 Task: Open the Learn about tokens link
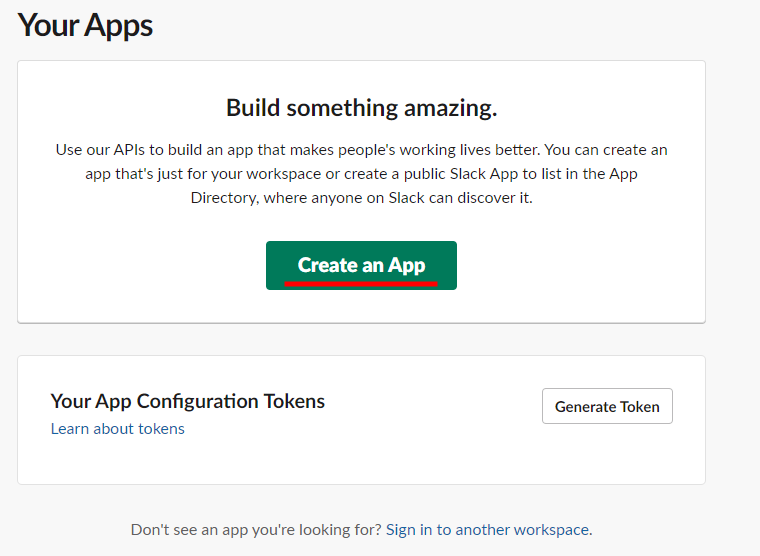[118, 429]
